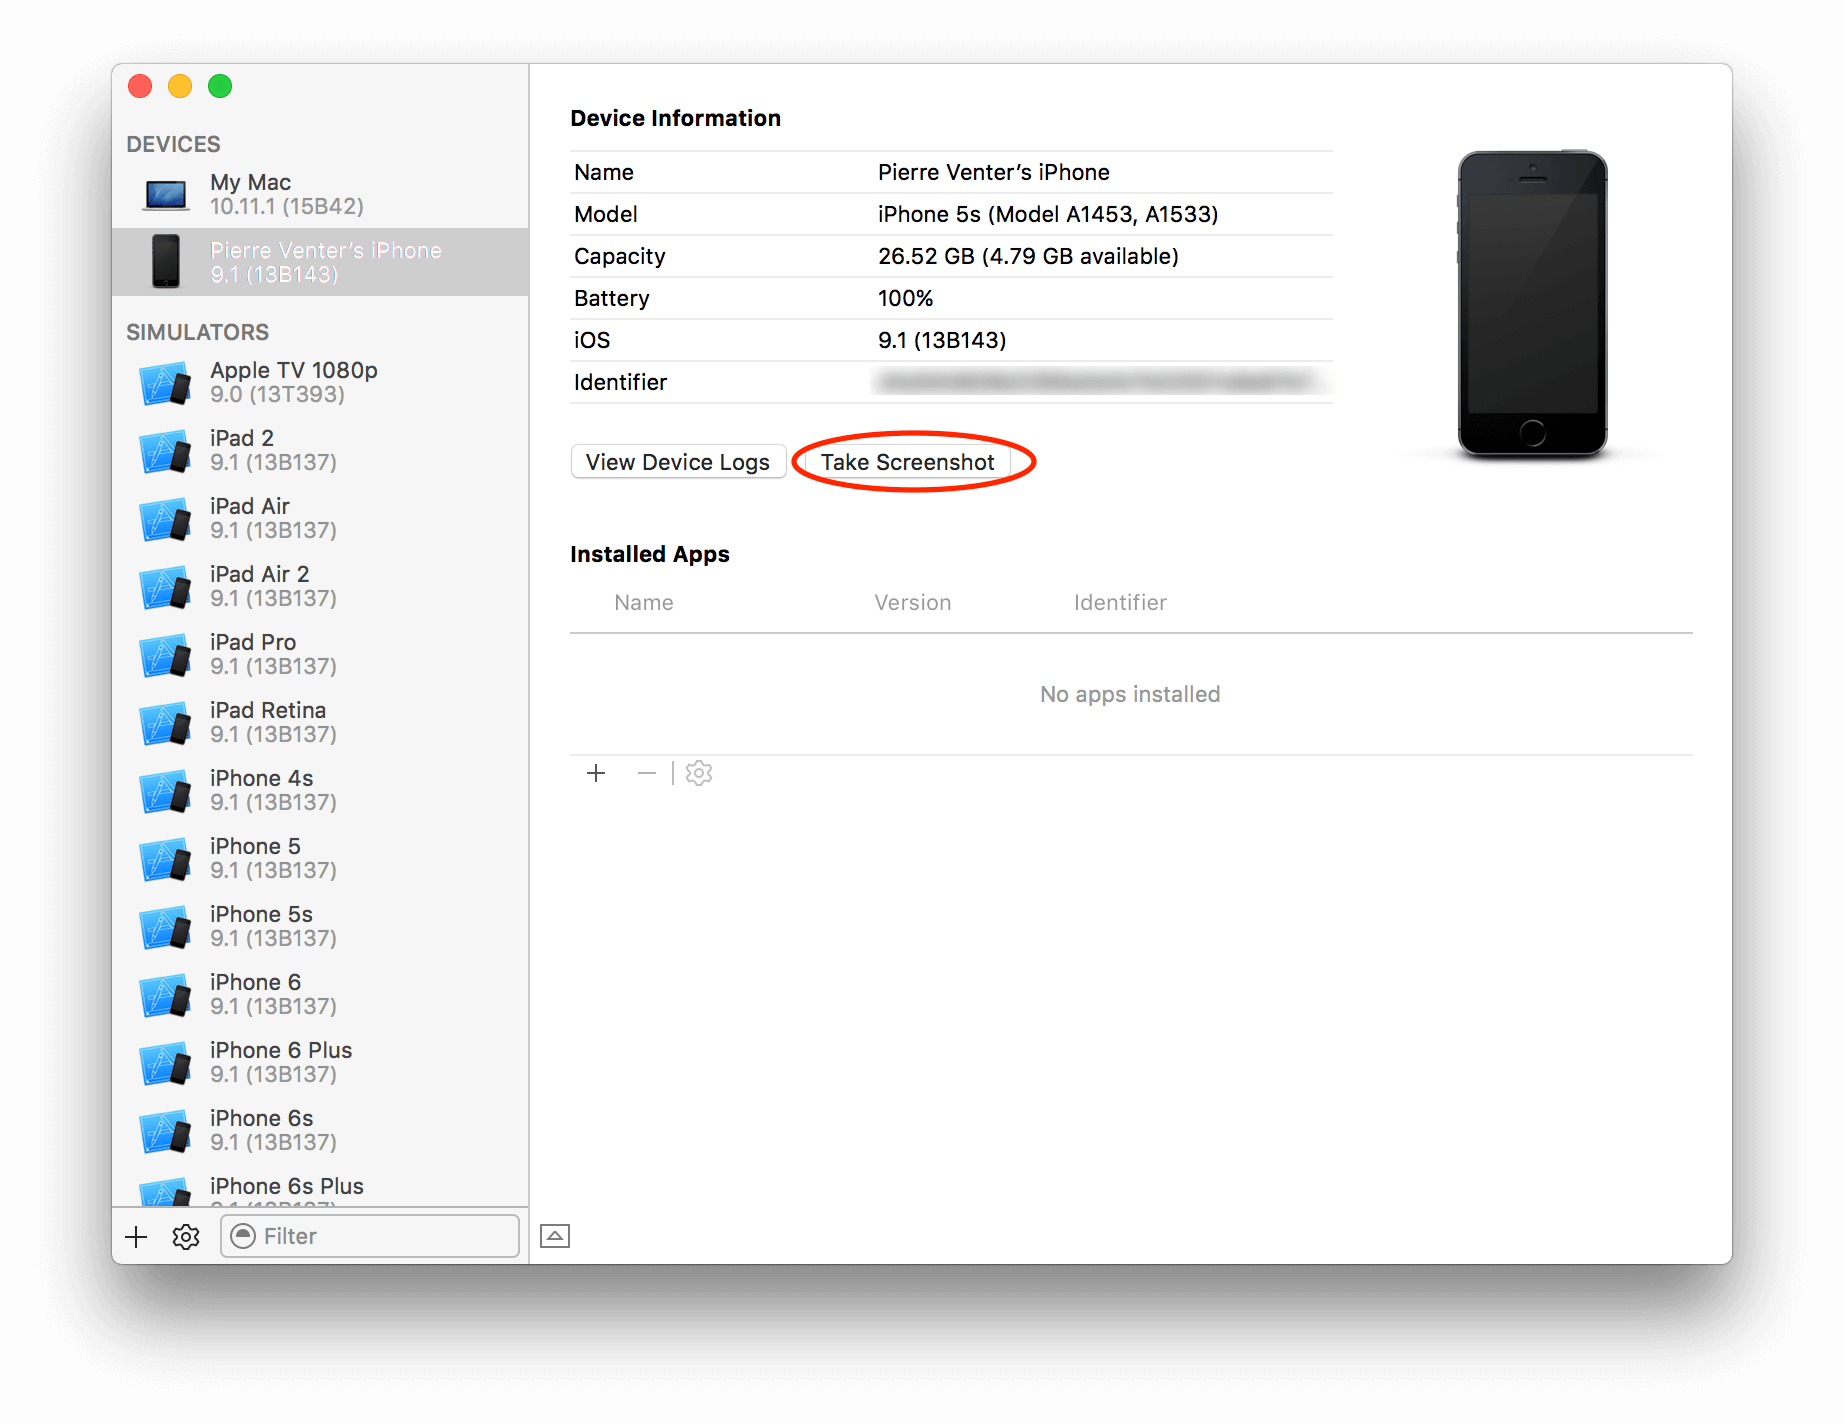Select the DEVICES section header
This screenshot has width=1844, height=1424.
pyautogui.click(x=173, y=143)
